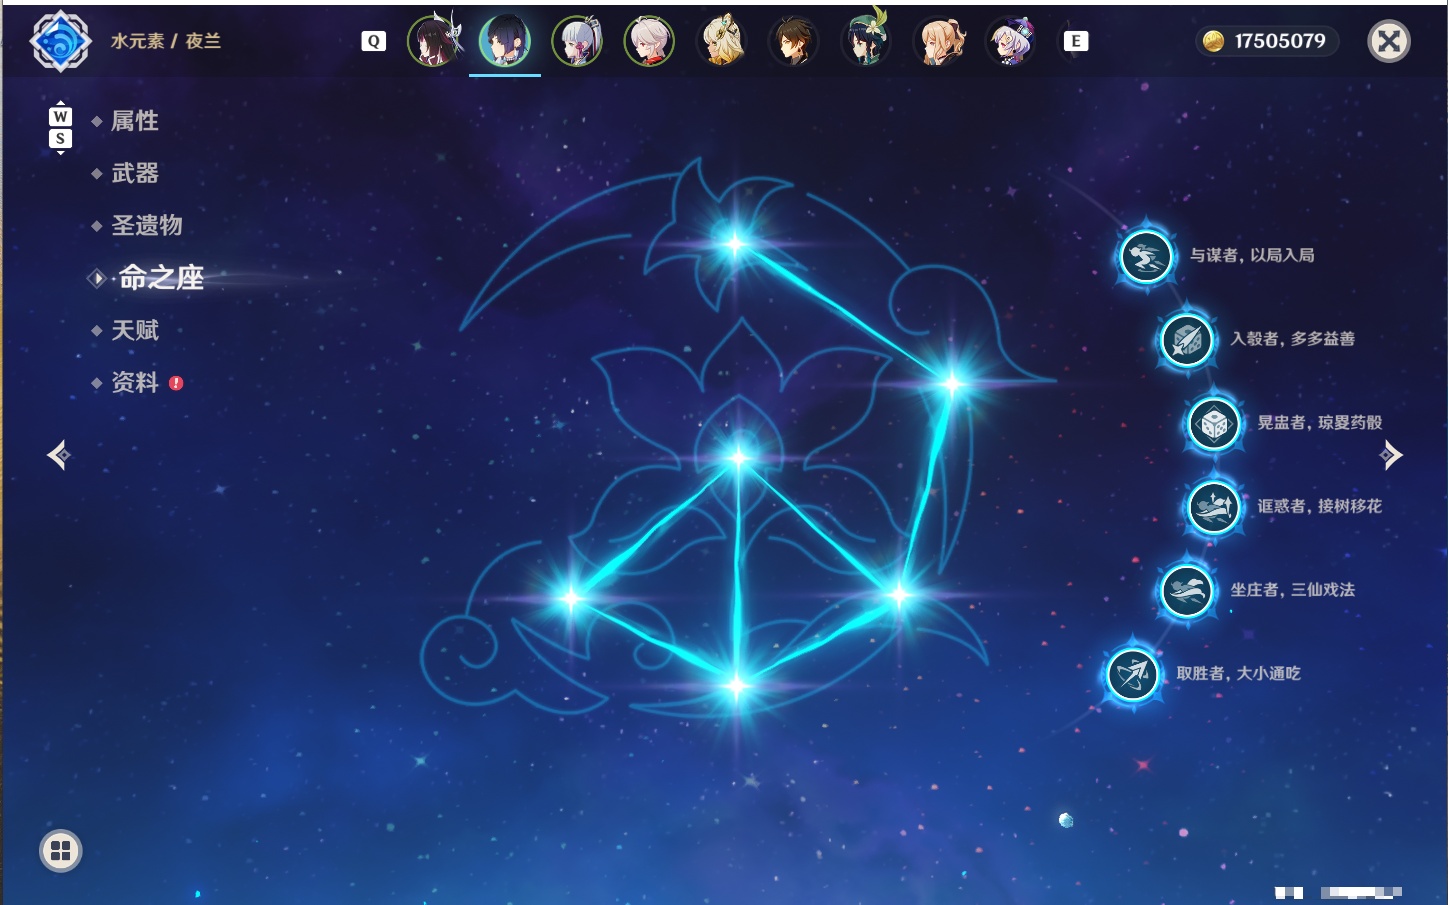Open the 坐庄者，三仙戏法 constellation node icon
The width and height of the screenshot is (1448, 905).
pyautogui.click(x=1186, y=591)
